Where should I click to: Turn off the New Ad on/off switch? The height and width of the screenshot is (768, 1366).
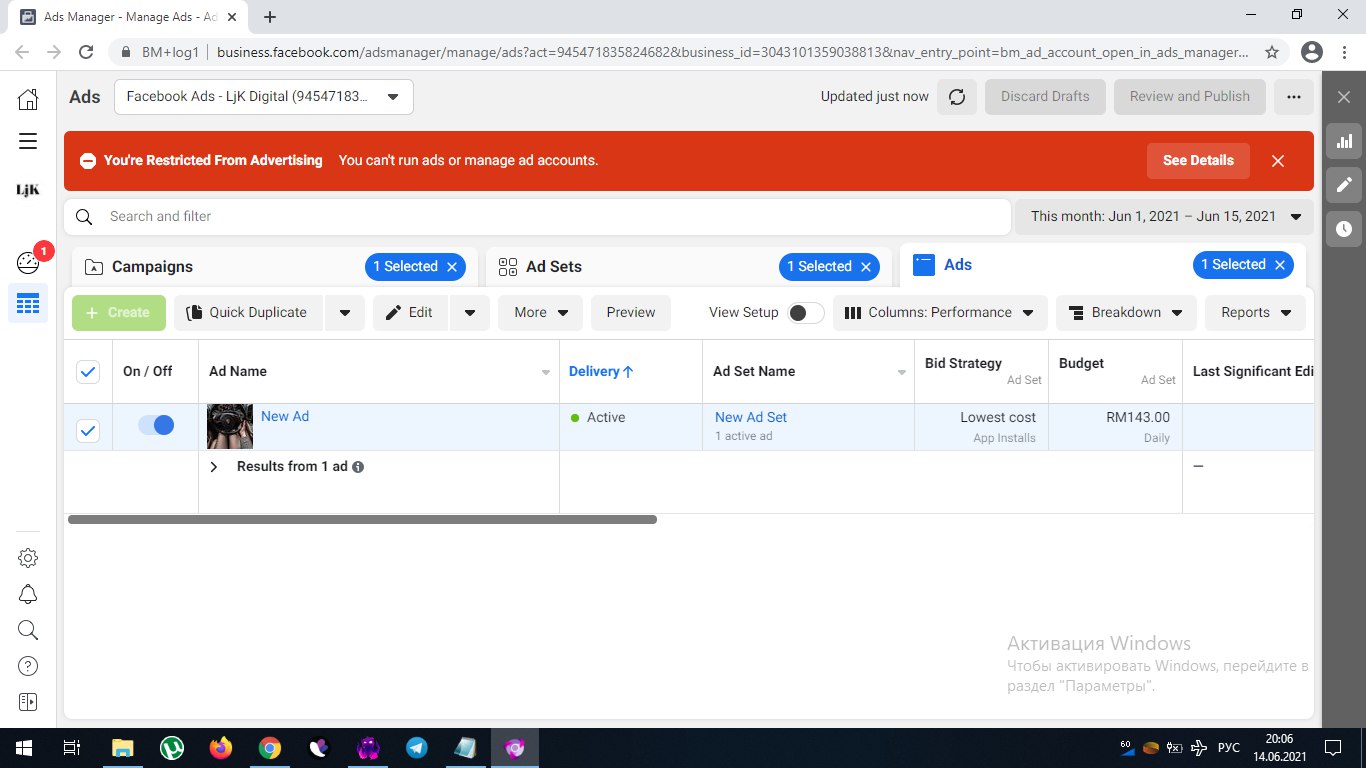click(x=156, y=425)
